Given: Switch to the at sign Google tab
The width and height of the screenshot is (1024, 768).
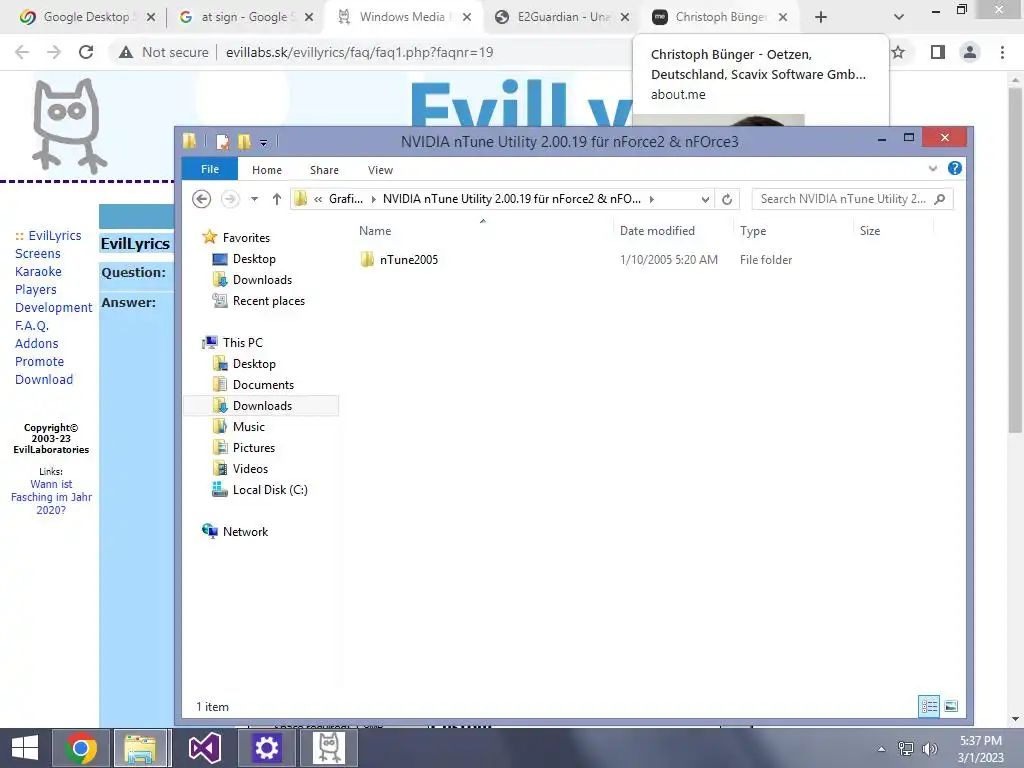Looking at the screenshot, I should 247,17.
